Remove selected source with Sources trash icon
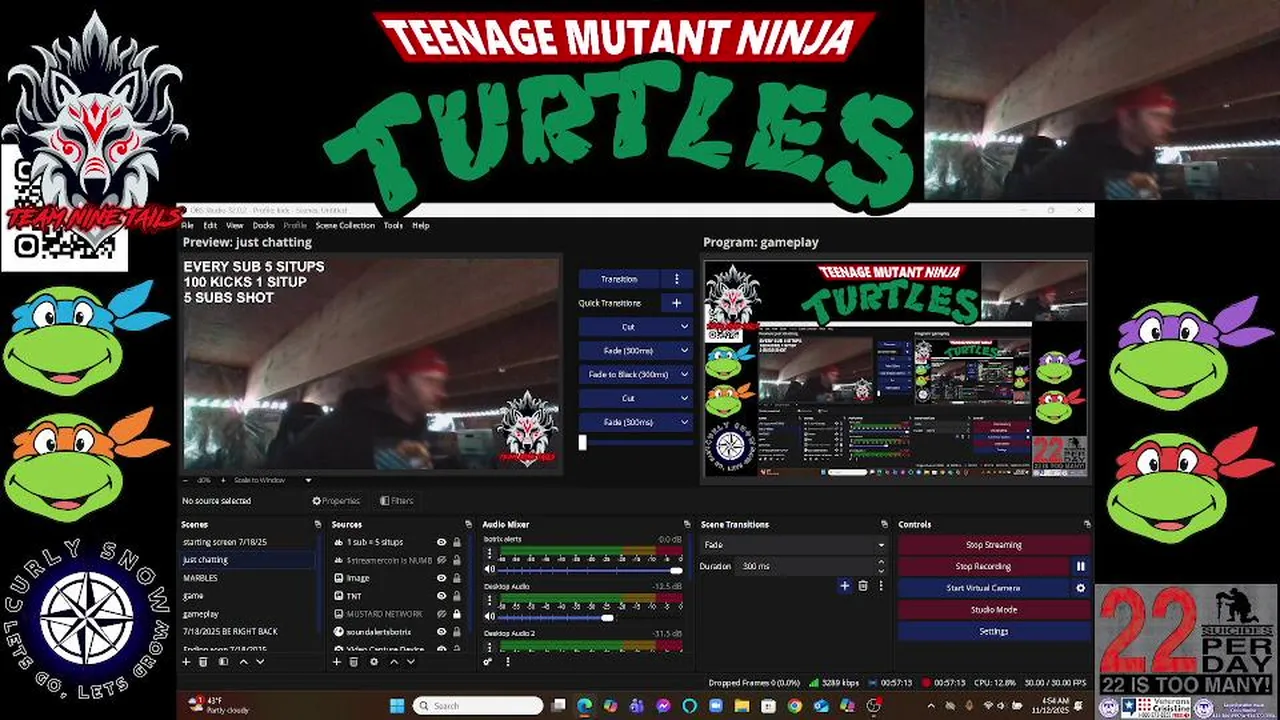 point(354,662)
